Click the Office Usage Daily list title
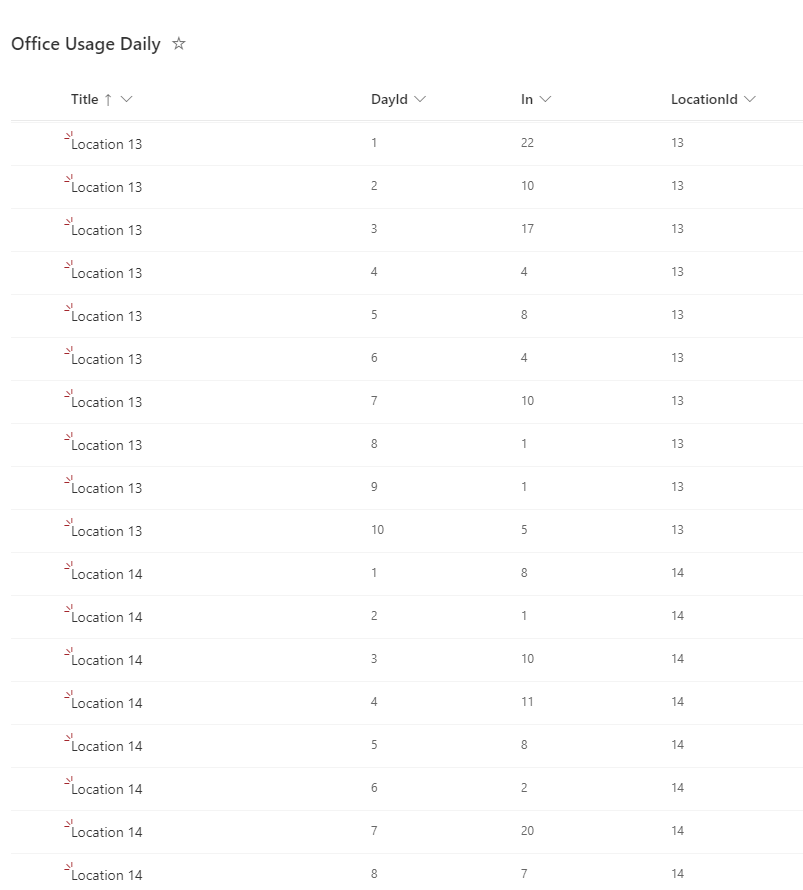803x890 pixels. point(86,44)
